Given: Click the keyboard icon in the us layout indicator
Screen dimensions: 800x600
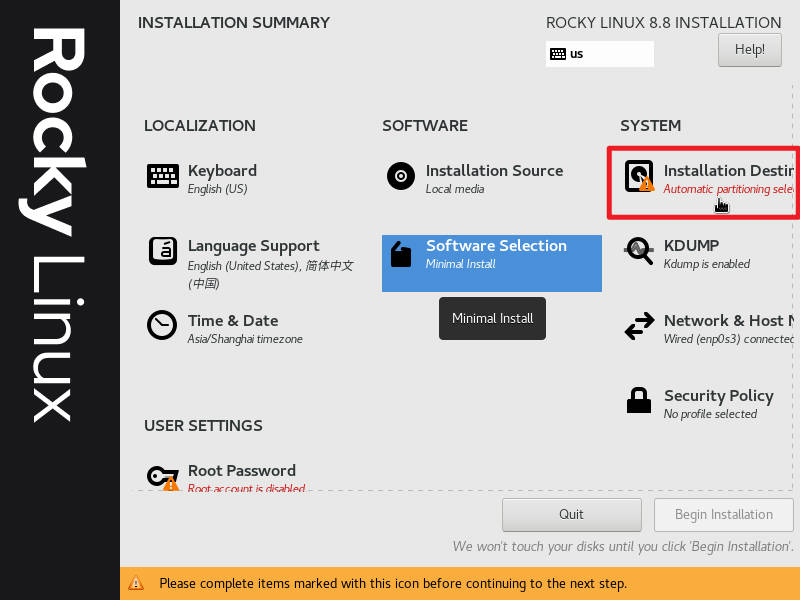Looking at the screenshot, I should [558, 54].
